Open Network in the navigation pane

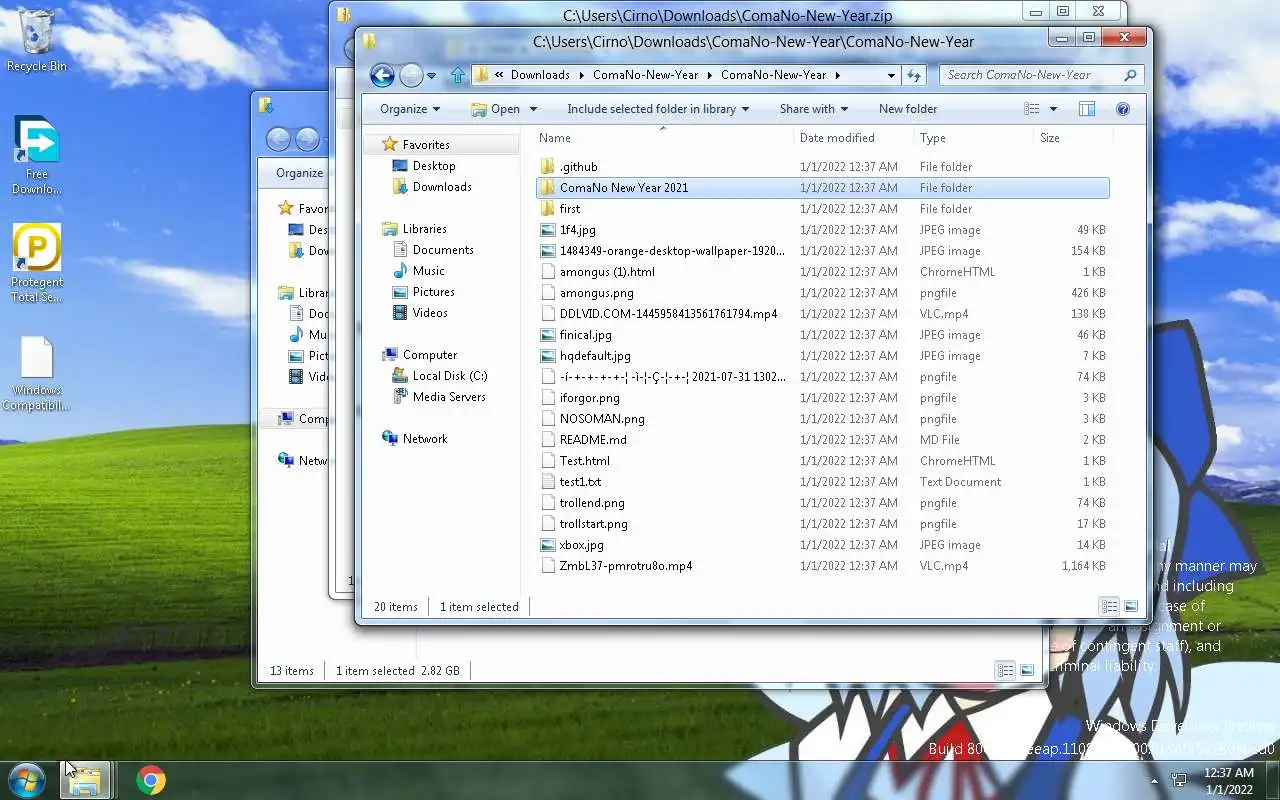425,439
